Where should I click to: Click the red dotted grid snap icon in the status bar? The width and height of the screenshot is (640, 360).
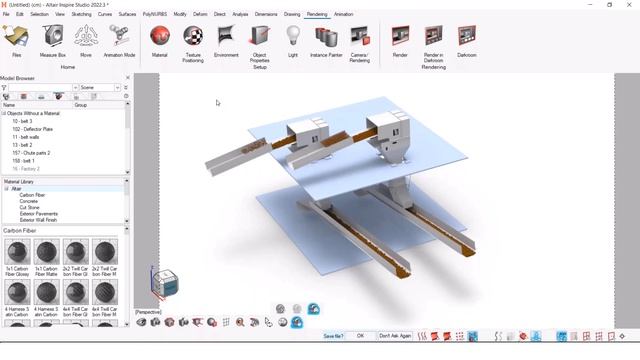pos(460,336)
